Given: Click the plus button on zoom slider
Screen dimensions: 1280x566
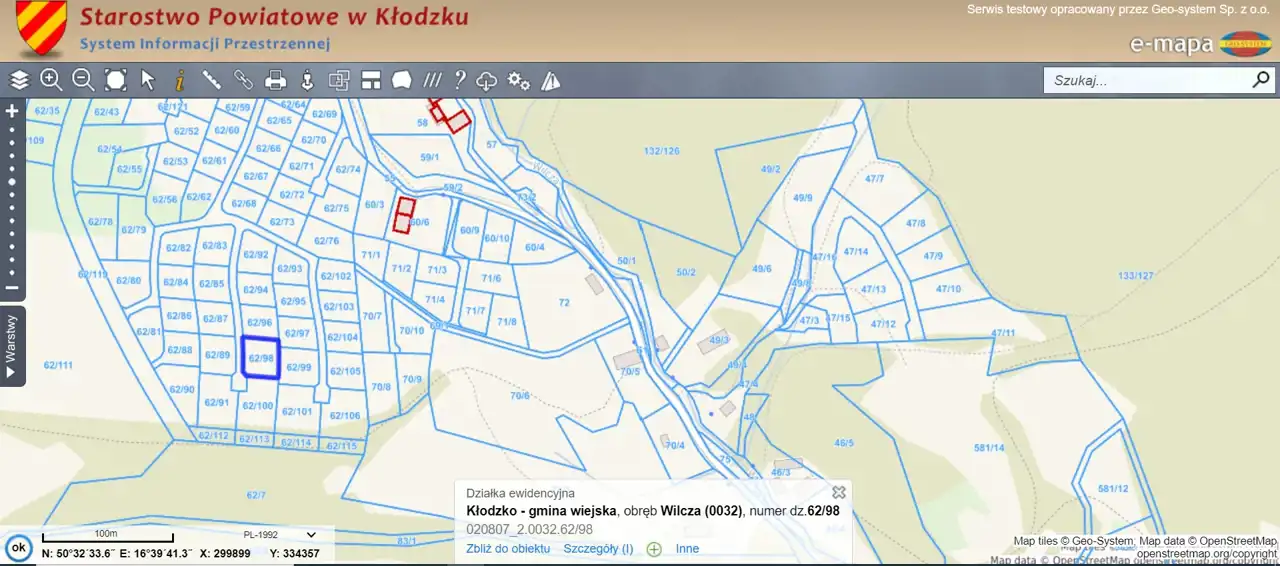Looking at the screenshot, I should [x=12, y=111].
